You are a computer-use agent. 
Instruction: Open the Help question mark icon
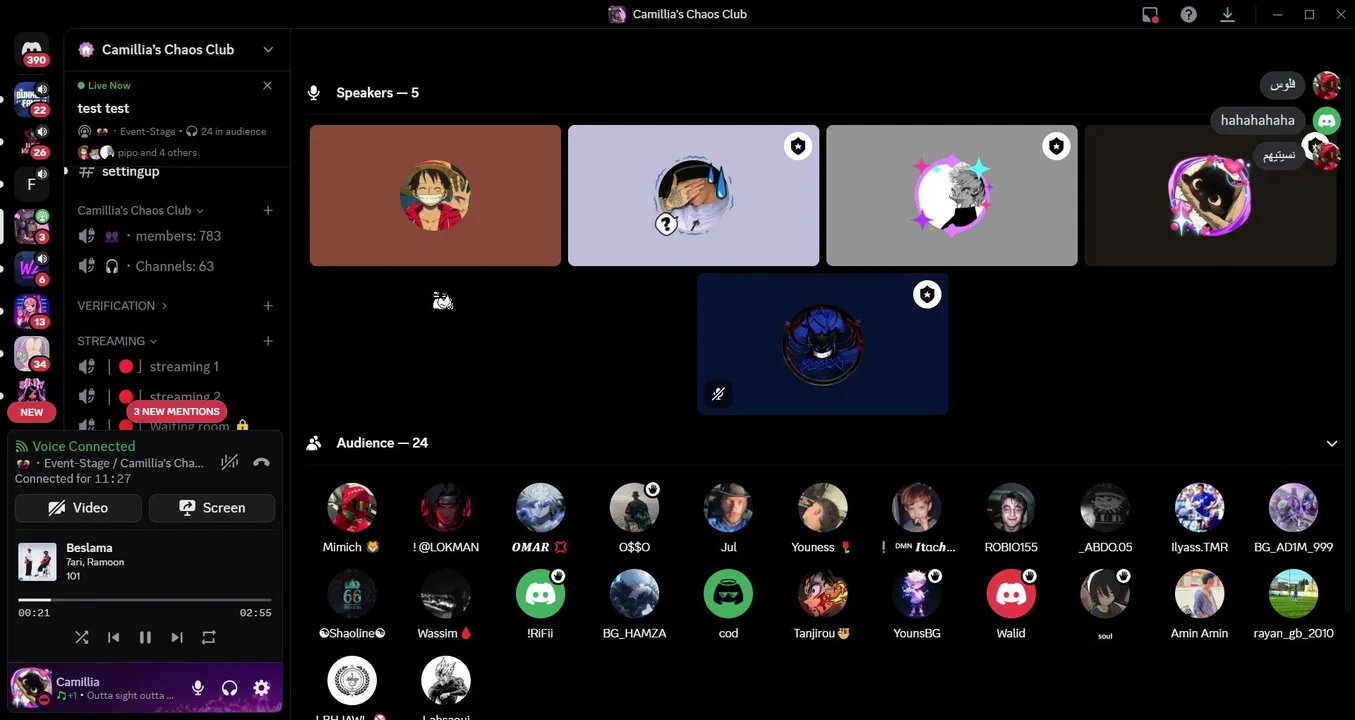pyautogui.click(x=1188, y=14)
